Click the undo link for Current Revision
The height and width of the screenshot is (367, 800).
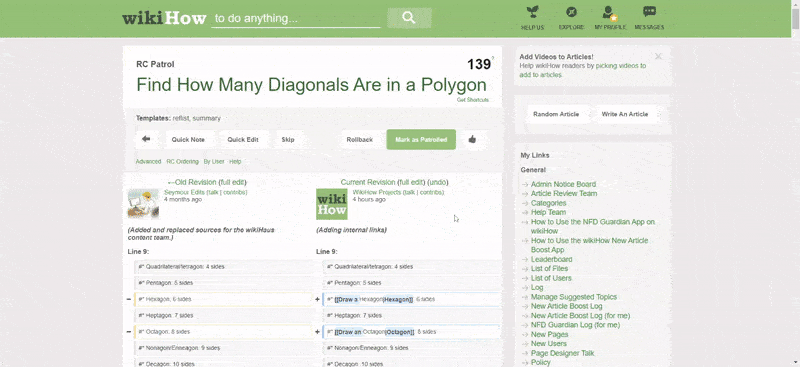pos(438,182)
